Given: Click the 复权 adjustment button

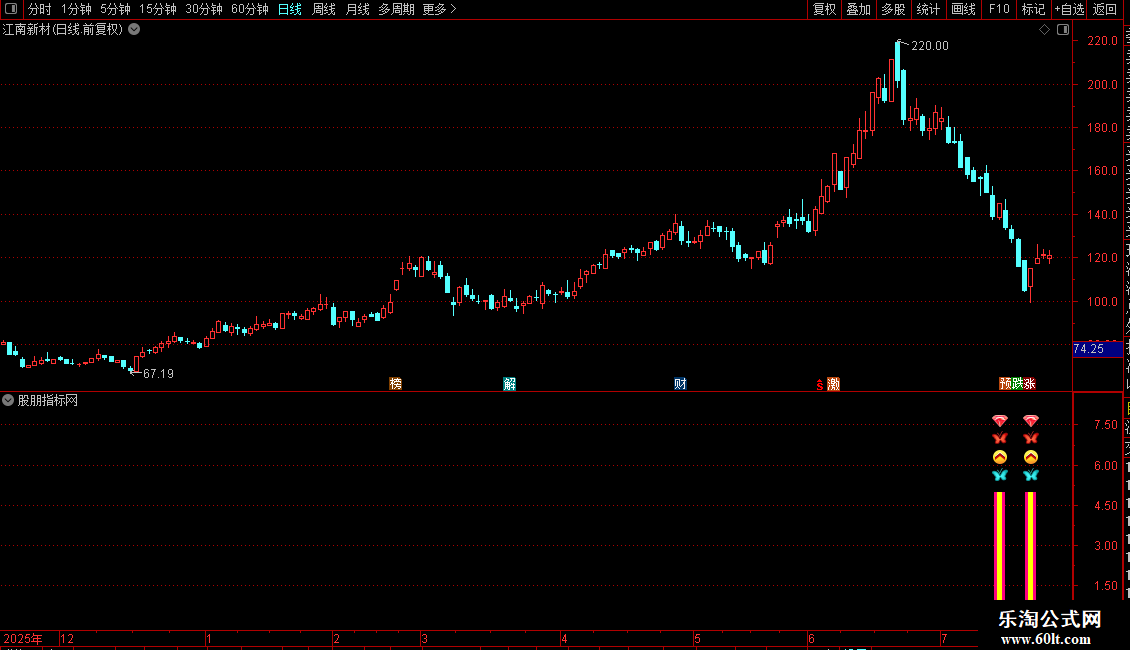Looking at the screenshot, I should pos(824,9).
